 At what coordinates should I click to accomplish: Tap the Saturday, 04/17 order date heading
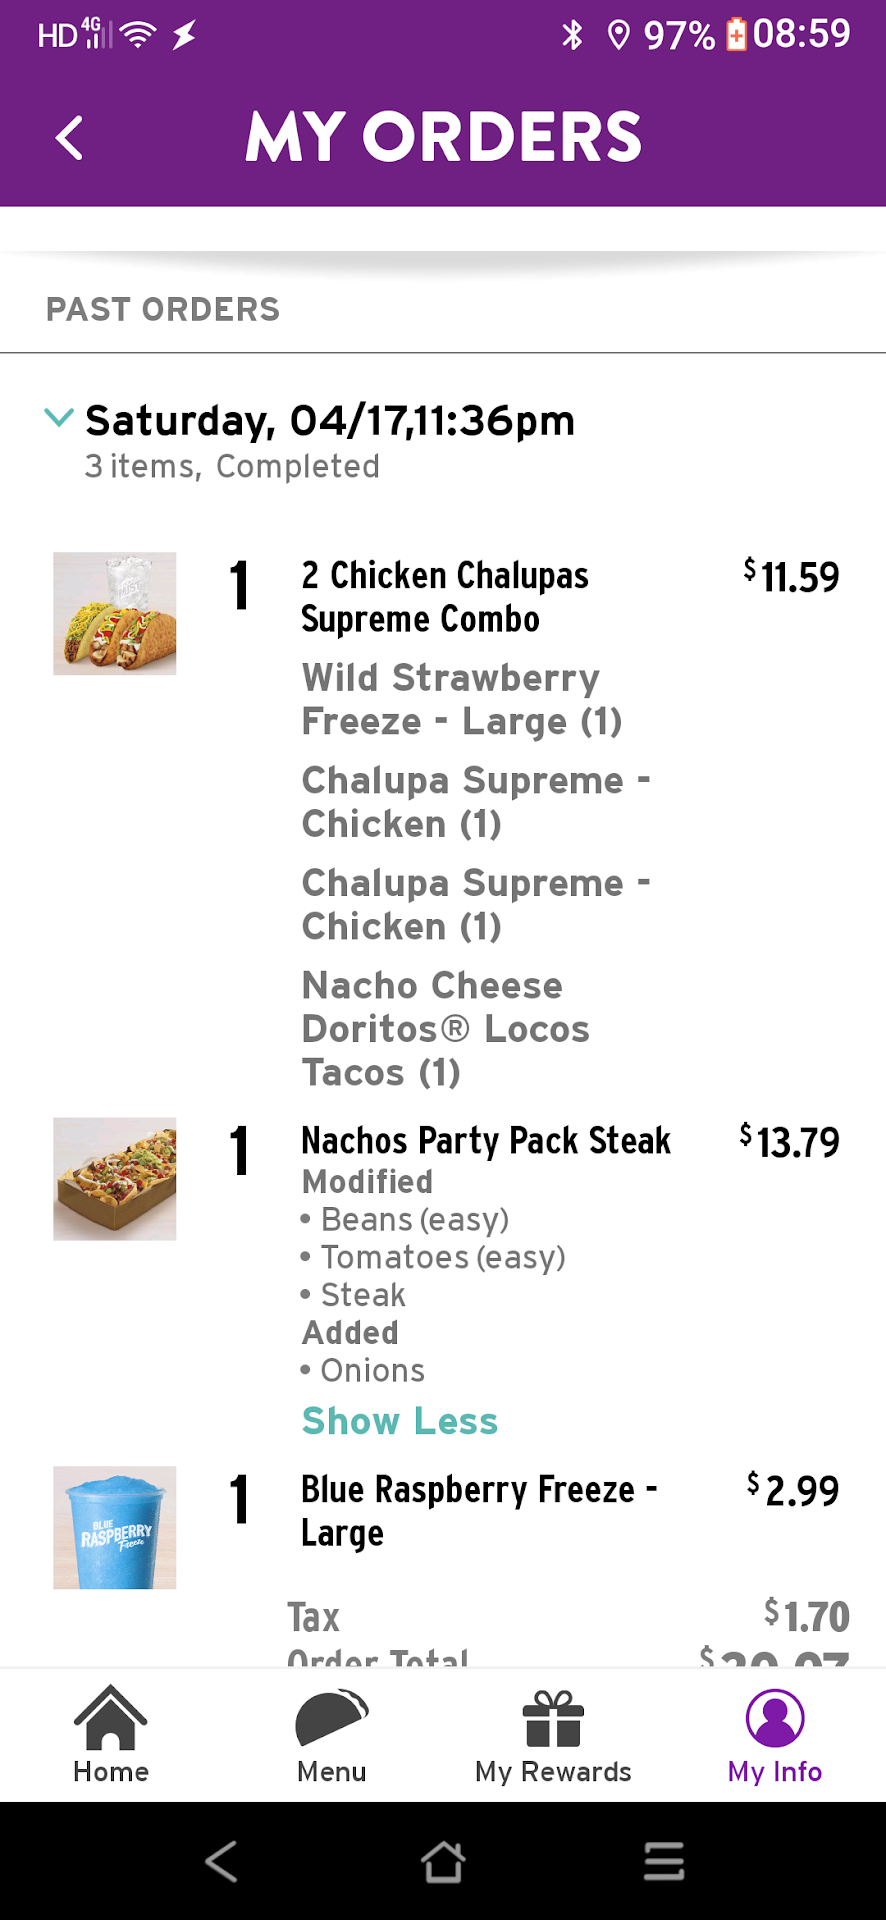click(330, 421)
